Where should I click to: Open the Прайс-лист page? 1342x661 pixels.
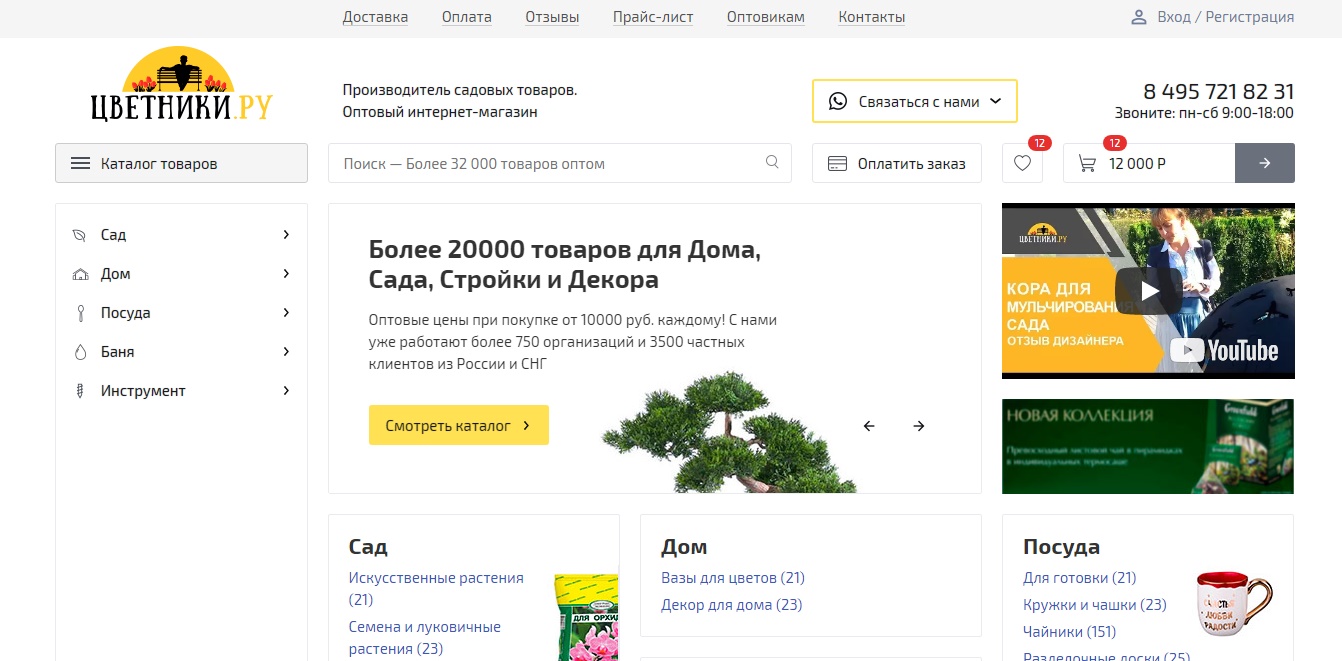click(x=653, y=17)
